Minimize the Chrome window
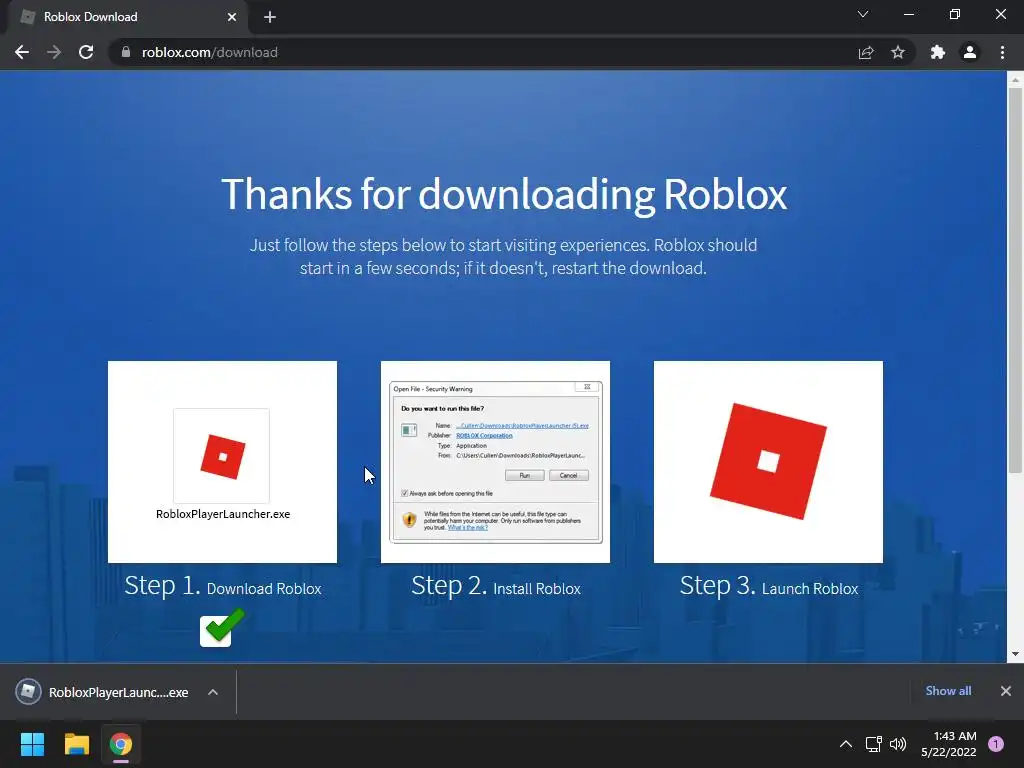Image resolution: width=1024 pixels, height=768 pixels. coord(908,14)
